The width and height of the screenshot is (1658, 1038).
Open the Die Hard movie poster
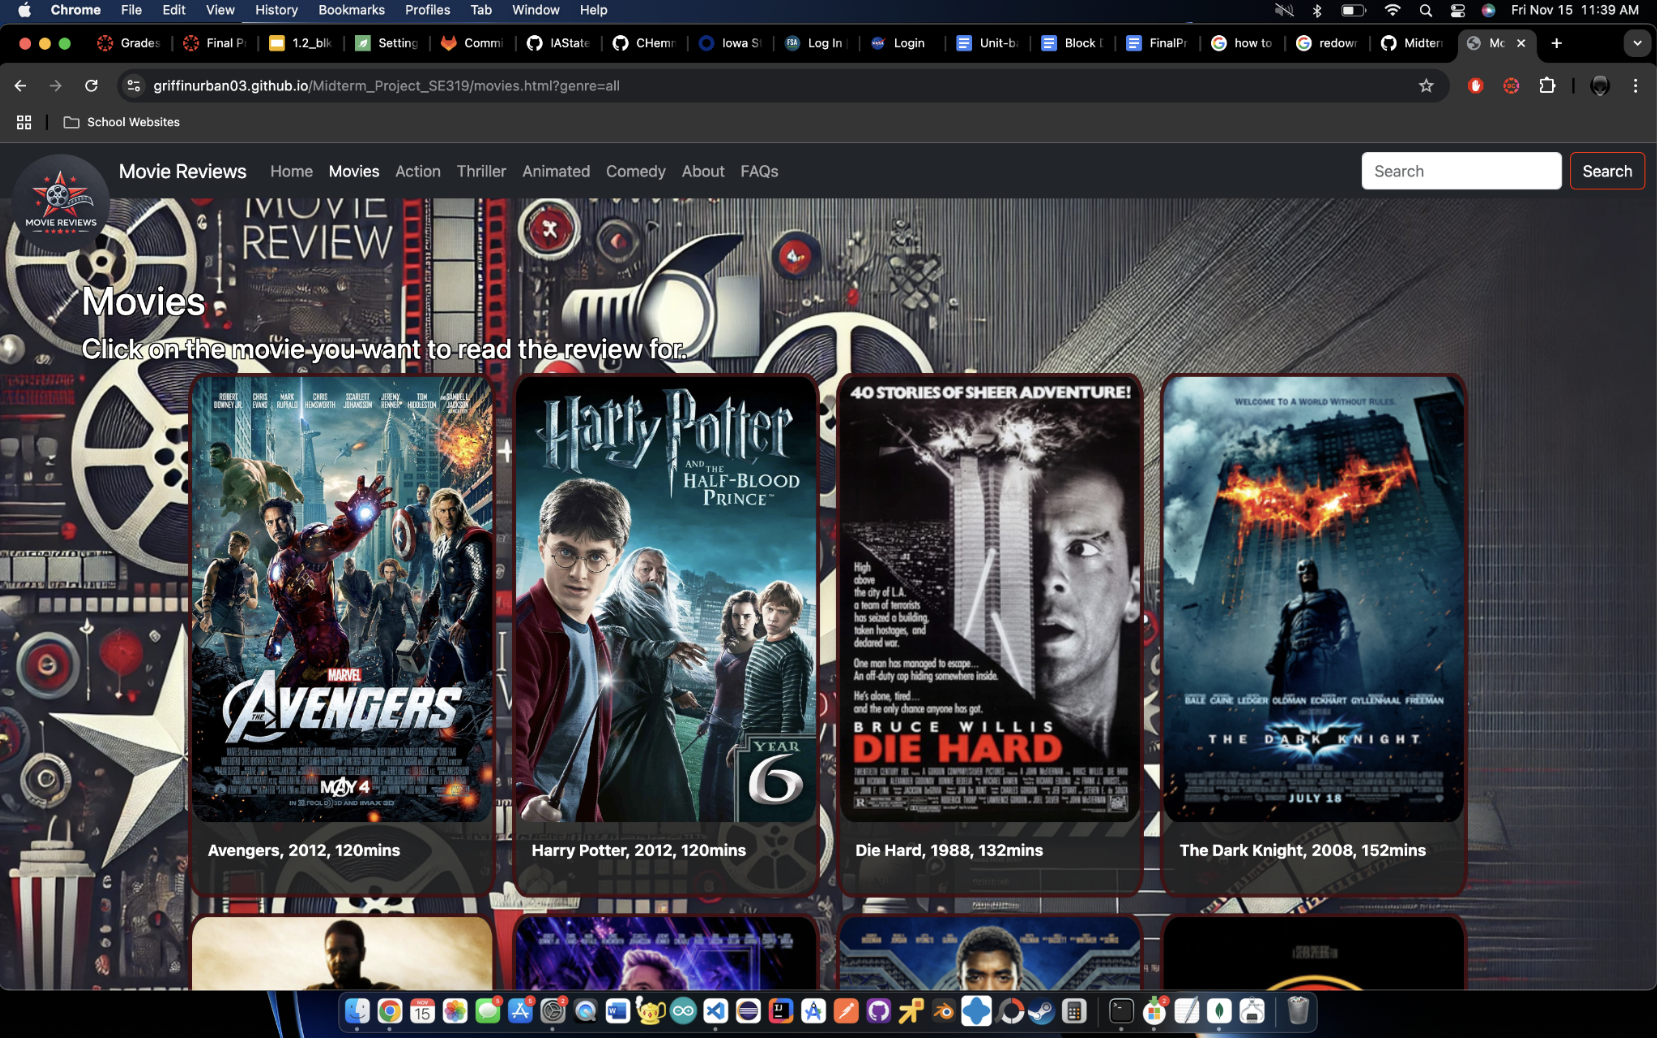(990, 599)
